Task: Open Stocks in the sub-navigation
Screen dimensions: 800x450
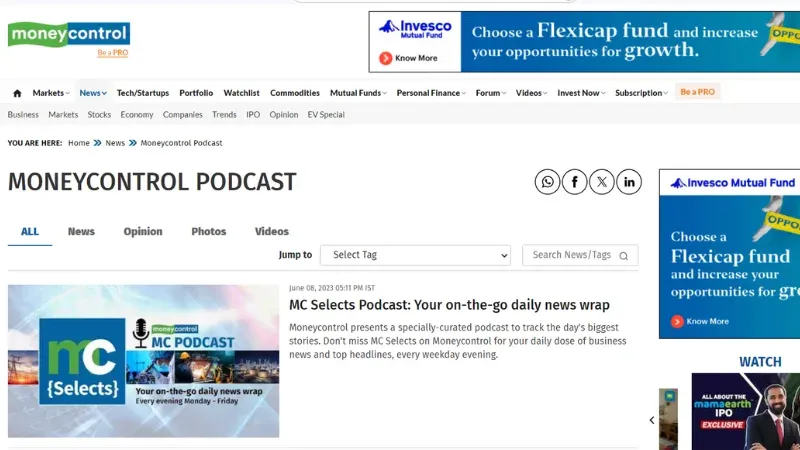Action: (99, 115)
